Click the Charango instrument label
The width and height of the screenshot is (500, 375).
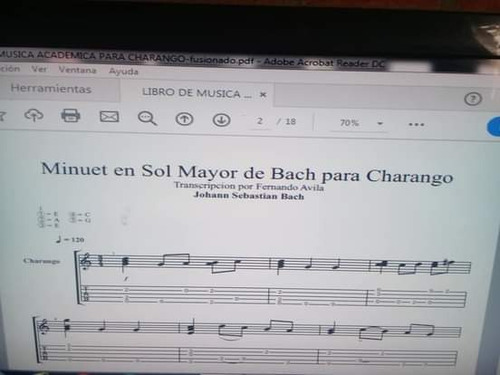[41, 261]
